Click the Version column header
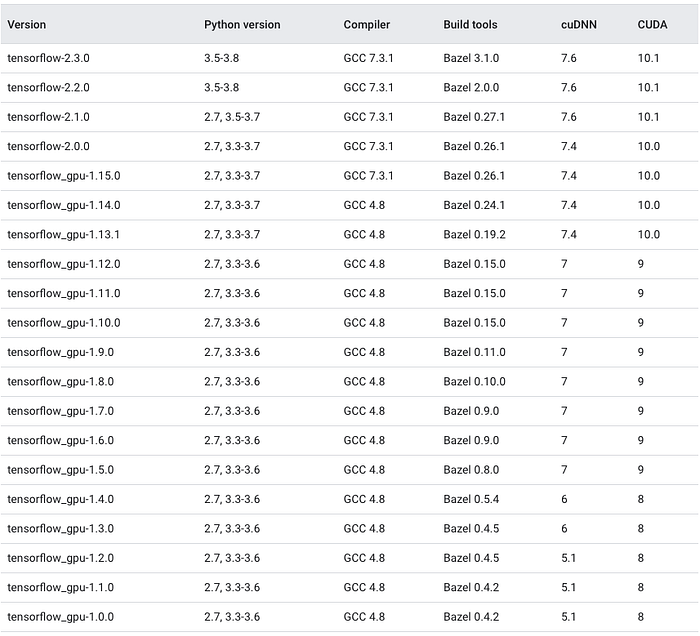 [27, 25]
